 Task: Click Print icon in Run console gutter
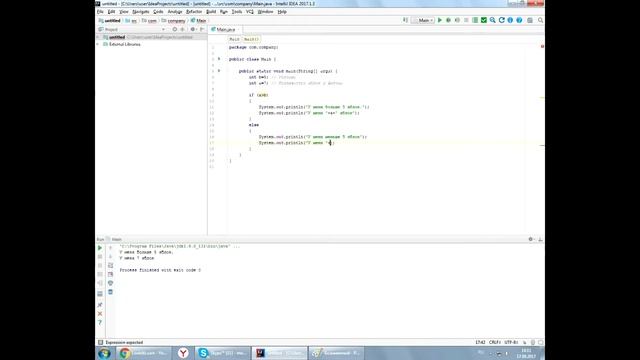111,283
